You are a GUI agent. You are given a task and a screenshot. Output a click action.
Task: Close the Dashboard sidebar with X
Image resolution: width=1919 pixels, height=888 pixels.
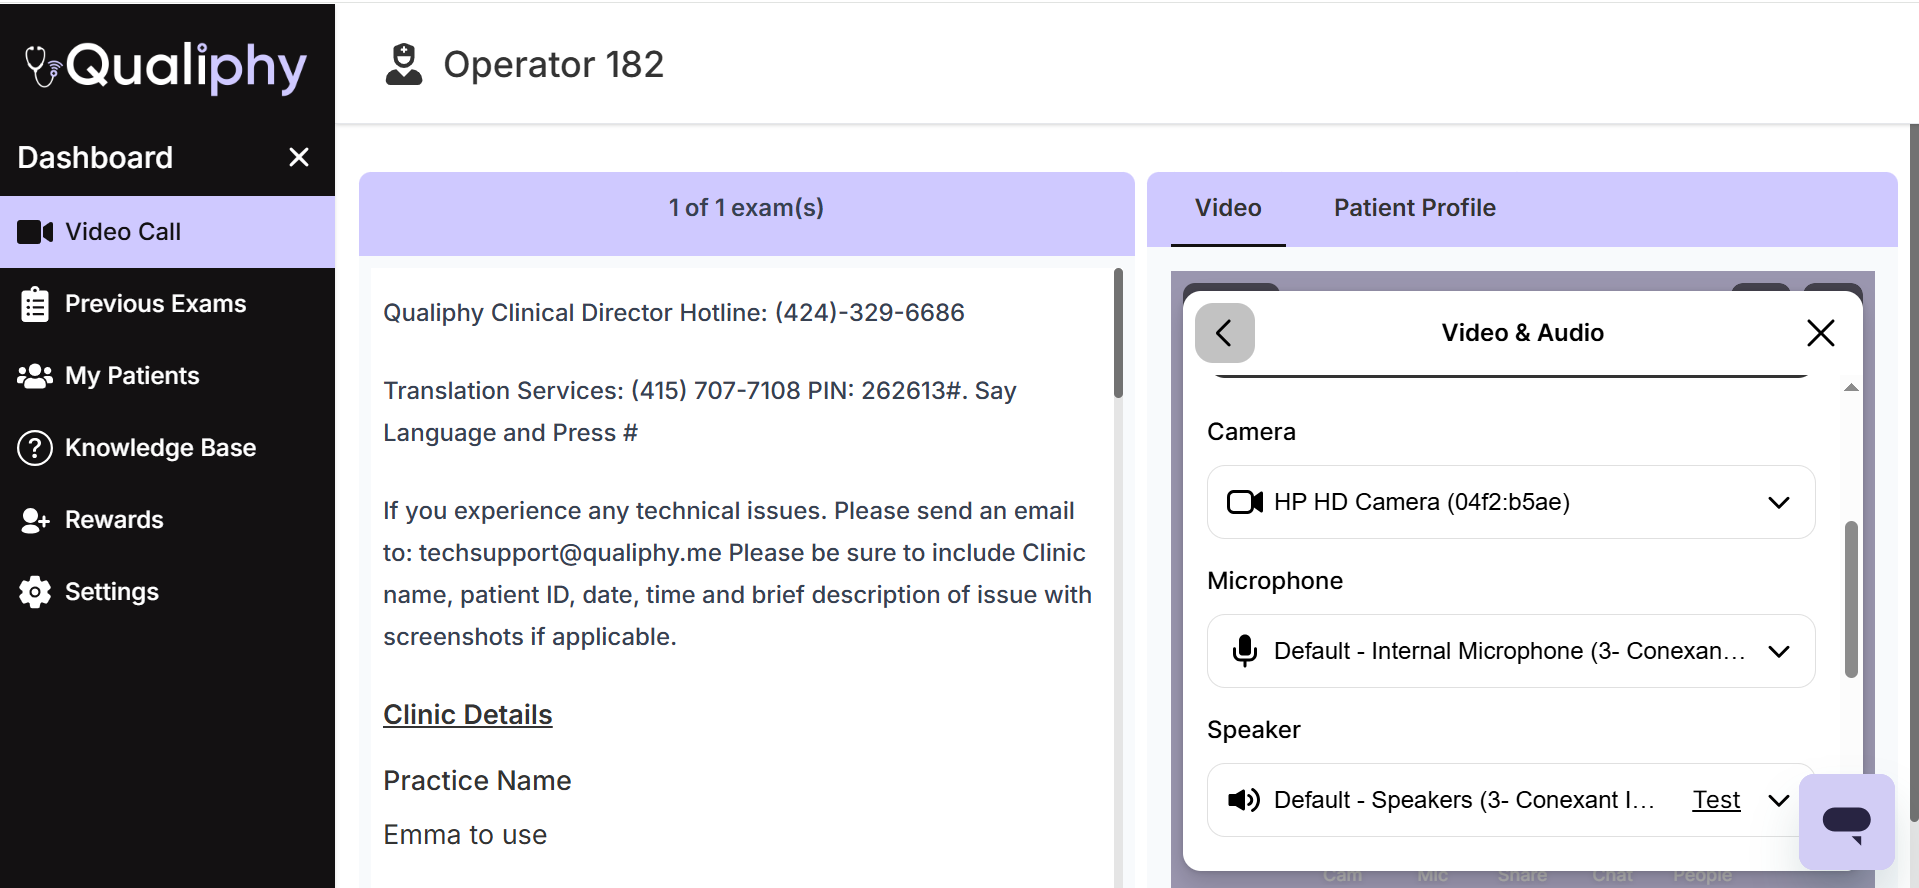coord(298,157)
